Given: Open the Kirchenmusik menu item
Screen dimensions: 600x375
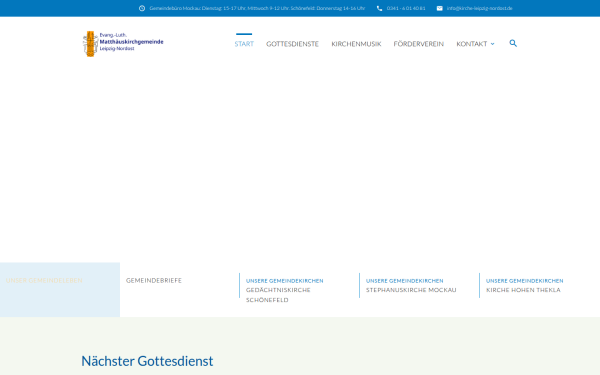Looking at the screenshot, I should 356,44.
